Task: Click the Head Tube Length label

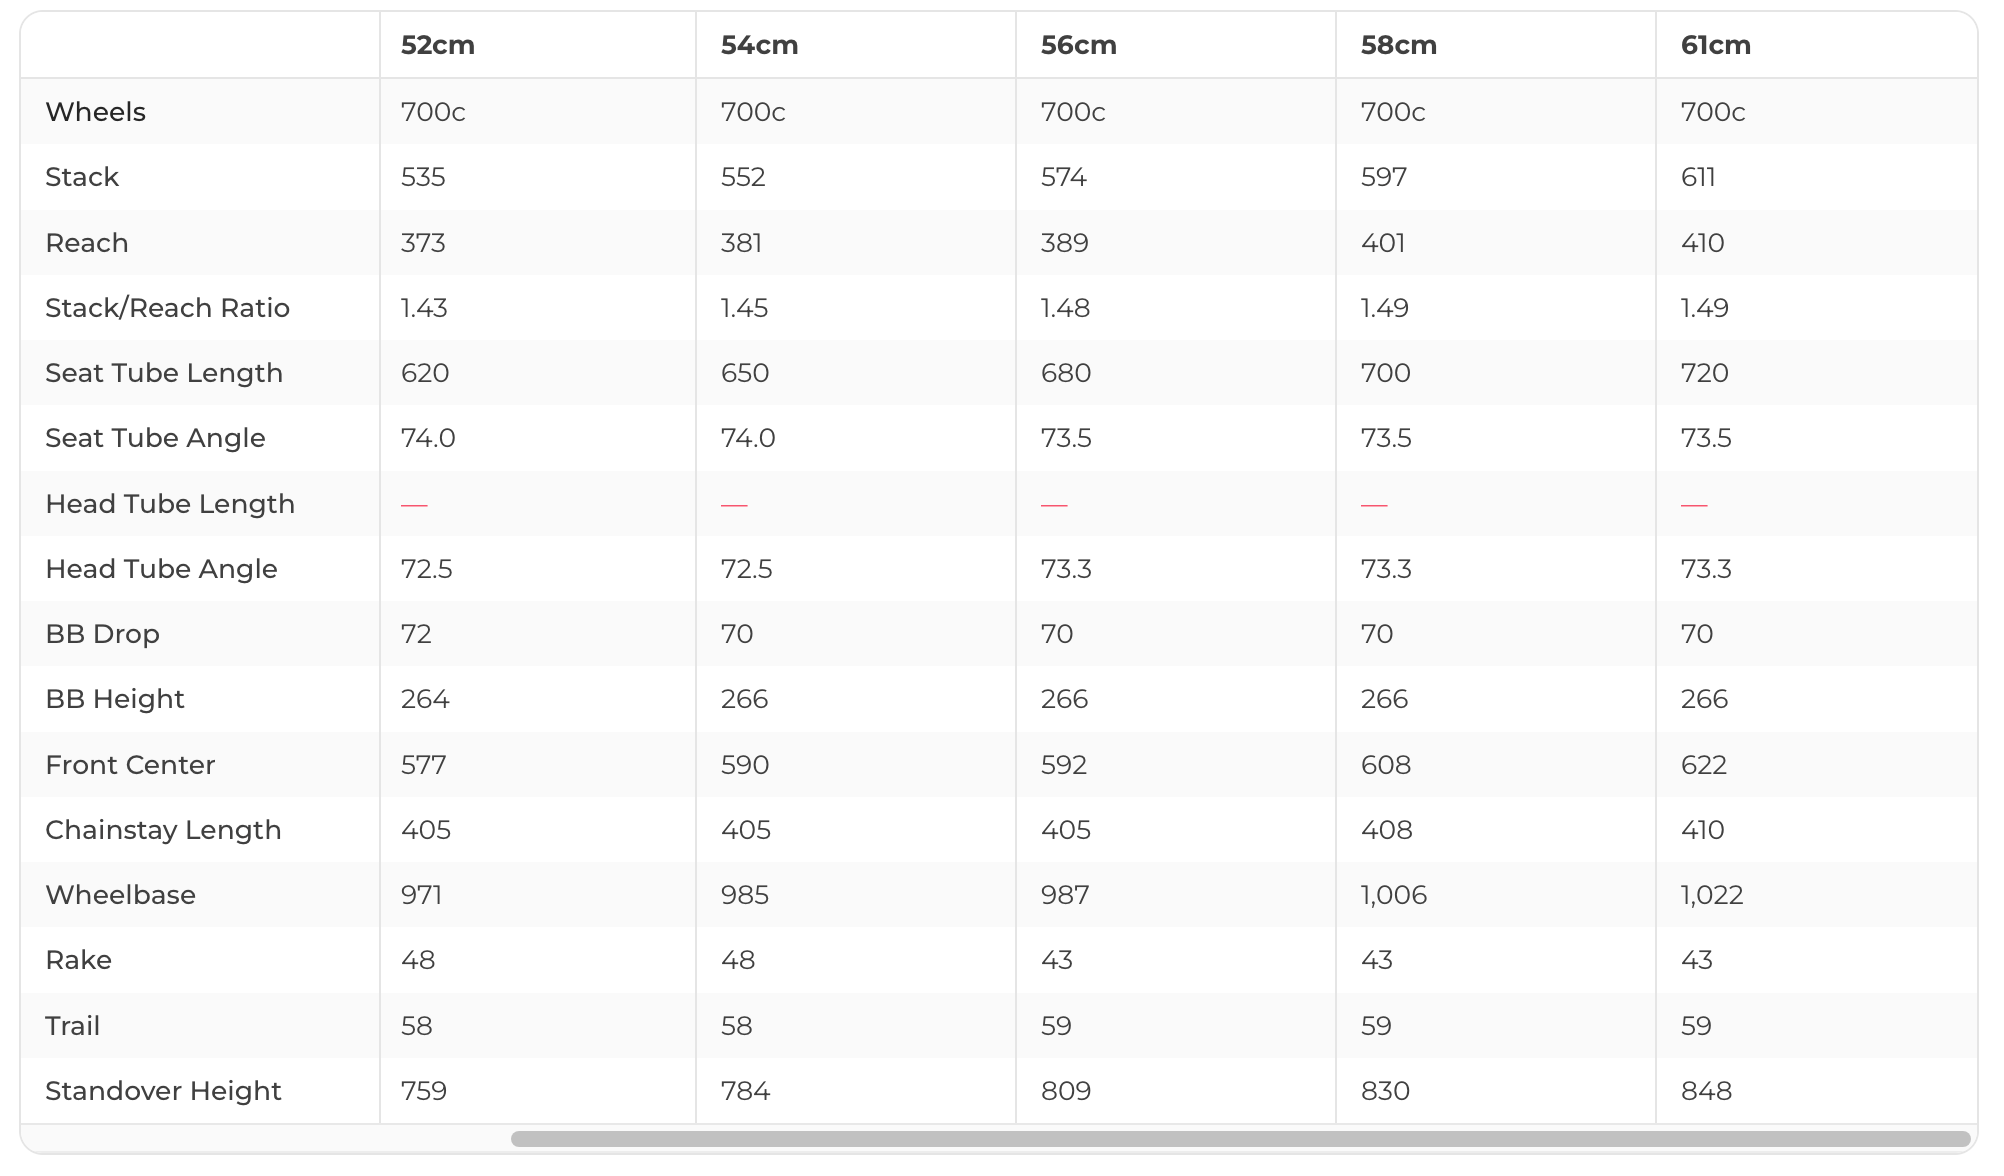Action: pos(170,504)
